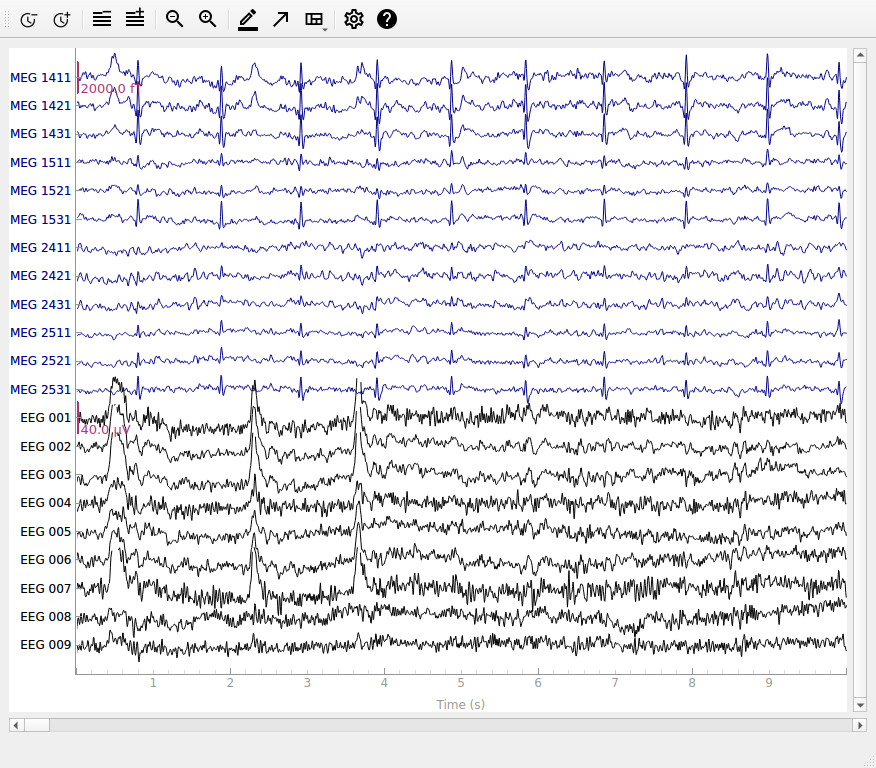
Task: Decrease the displayed time duration
Action: pyautogui.click(x=28, y=20)
